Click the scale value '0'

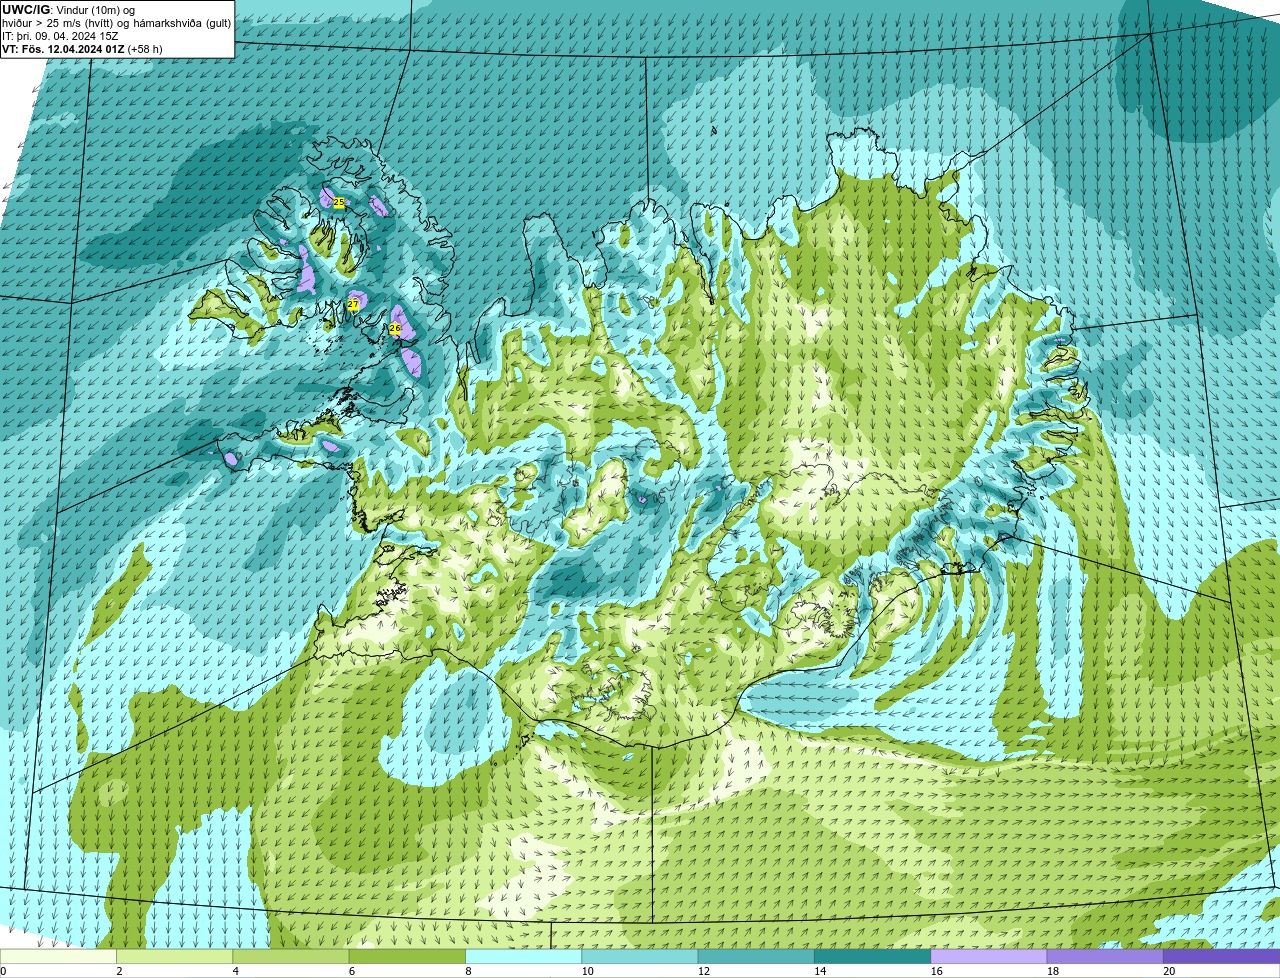click(x=3, y=971)
